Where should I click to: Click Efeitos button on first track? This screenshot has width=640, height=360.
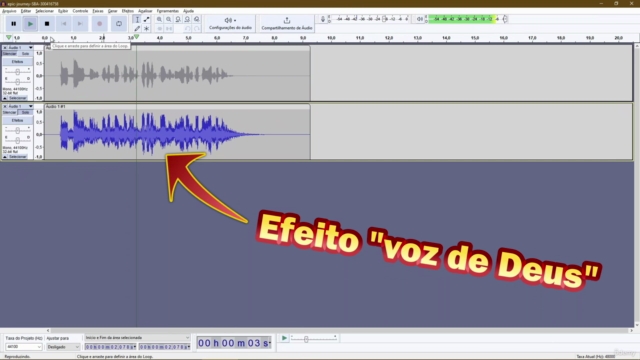coord(18,62)
